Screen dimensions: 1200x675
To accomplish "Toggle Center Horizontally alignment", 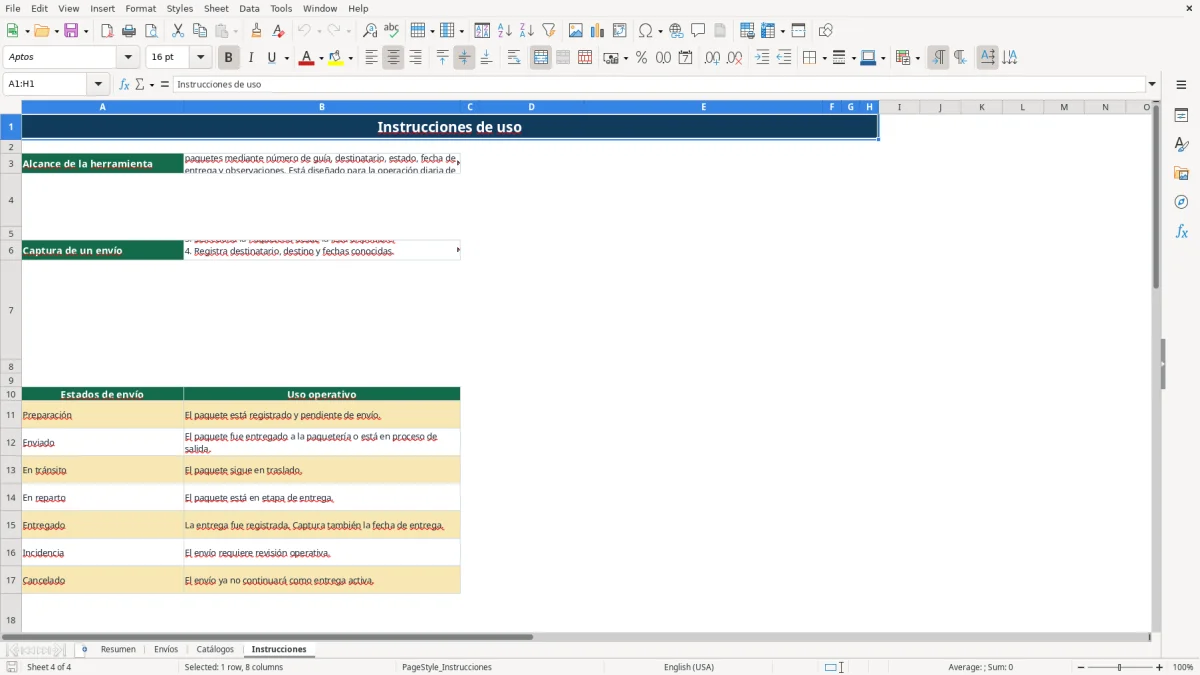I will coord(393,58).
